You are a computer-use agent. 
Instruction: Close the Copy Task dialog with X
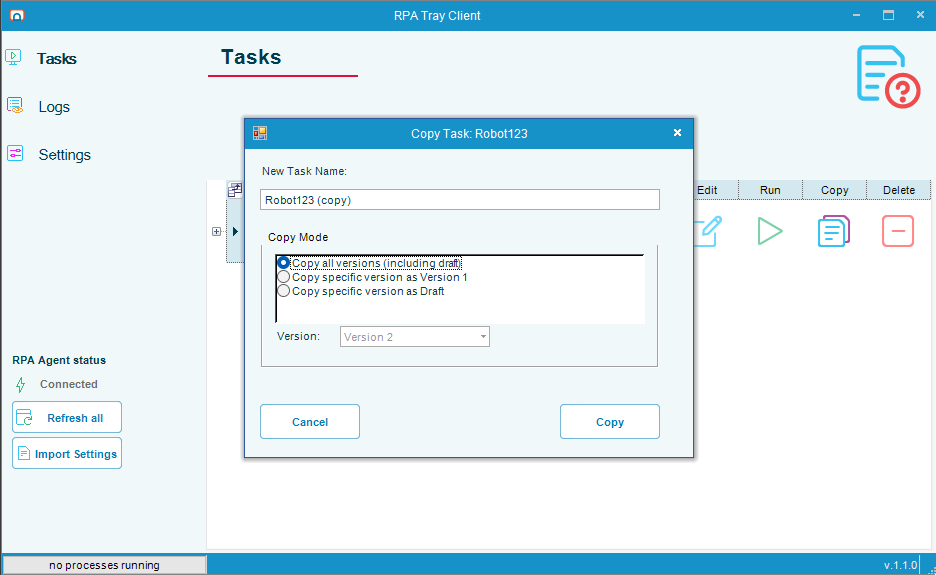[677, 133]
